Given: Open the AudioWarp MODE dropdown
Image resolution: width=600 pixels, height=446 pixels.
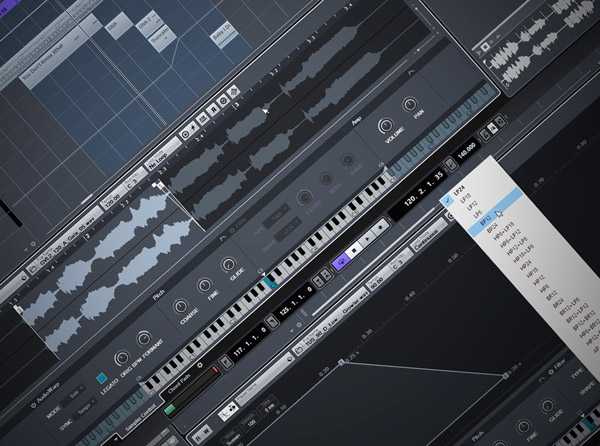Looking at the screenshot, I should point(75,394).
